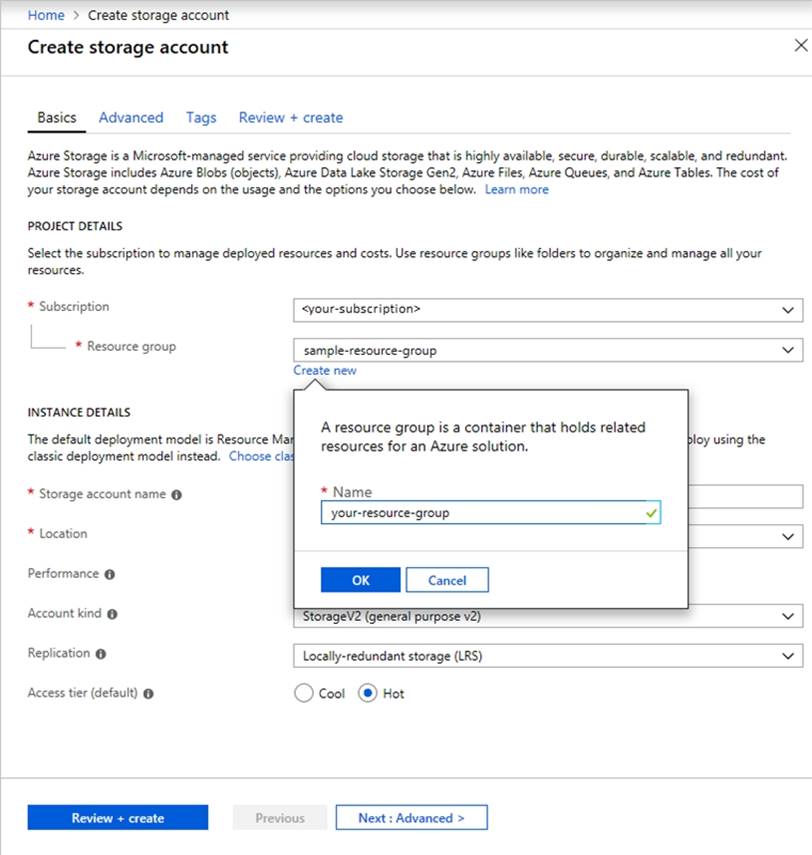The height and width of the screenshot is (855, 812).
Task: Click info icon next to Storage account name
Action: point(177,495)
